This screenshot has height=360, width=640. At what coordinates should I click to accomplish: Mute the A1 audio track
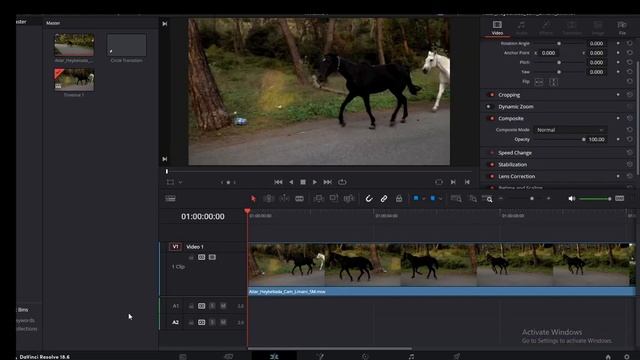(x=223, y=306)
